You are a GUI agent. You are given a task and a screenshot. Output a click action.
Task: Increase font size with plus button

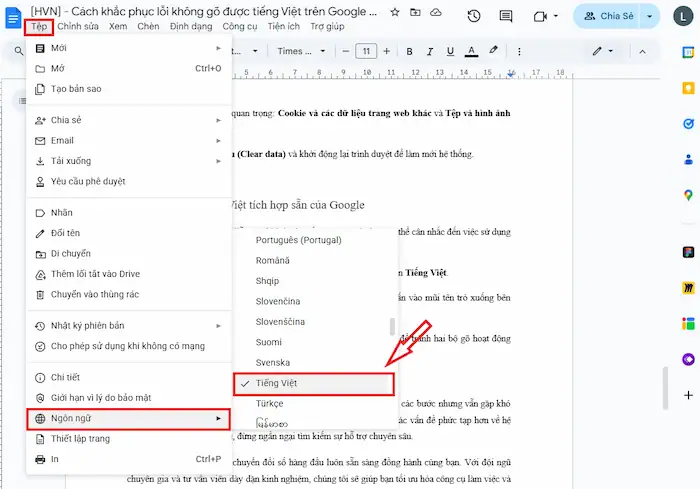pyautogui.click(x=388, y=51)
